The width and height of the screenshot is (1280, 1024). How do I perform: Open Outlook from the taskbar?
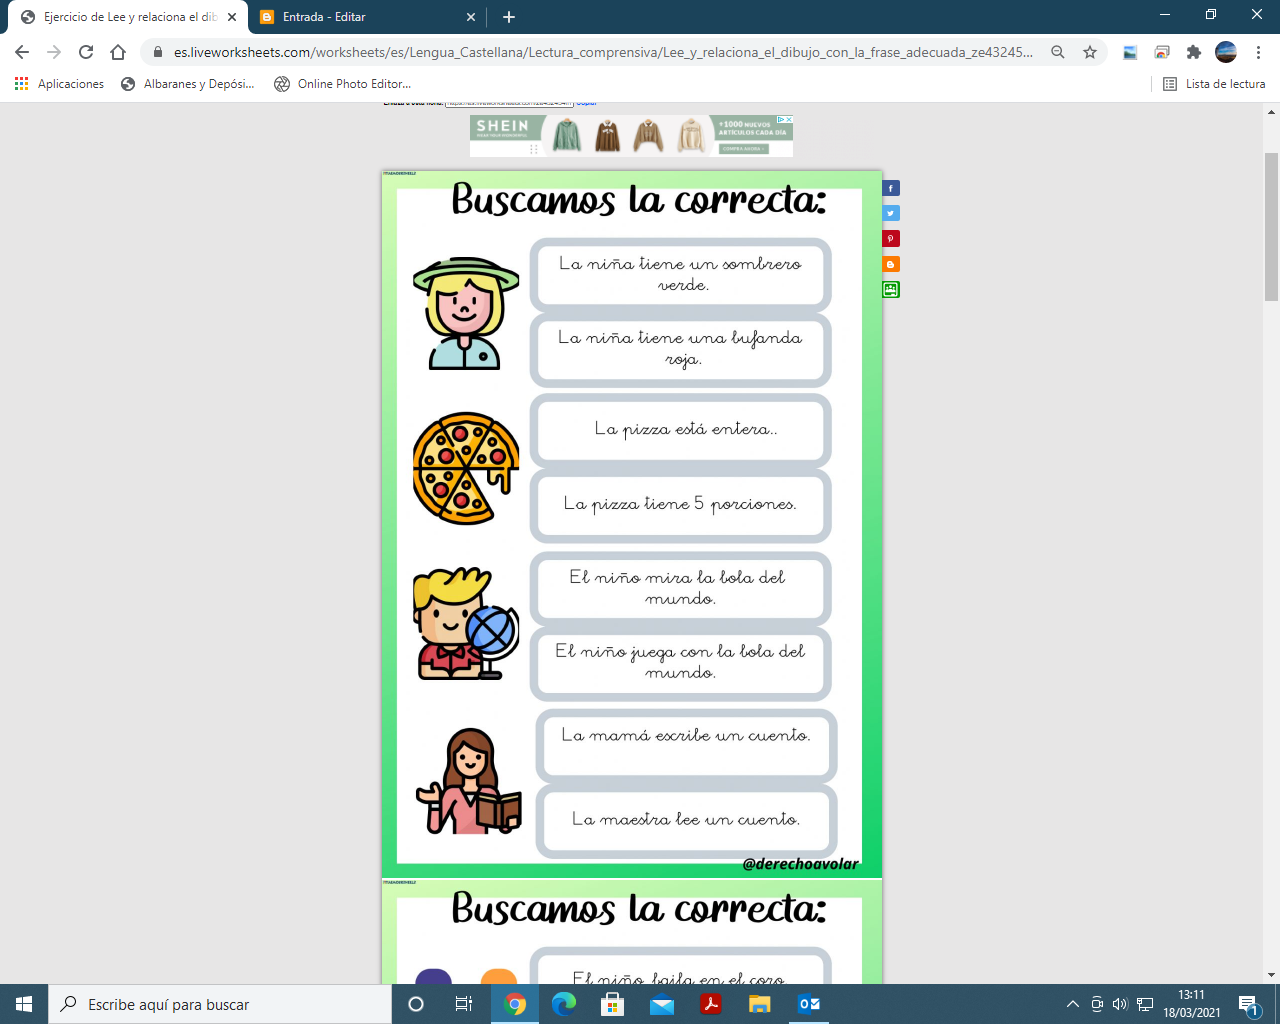809,1004
